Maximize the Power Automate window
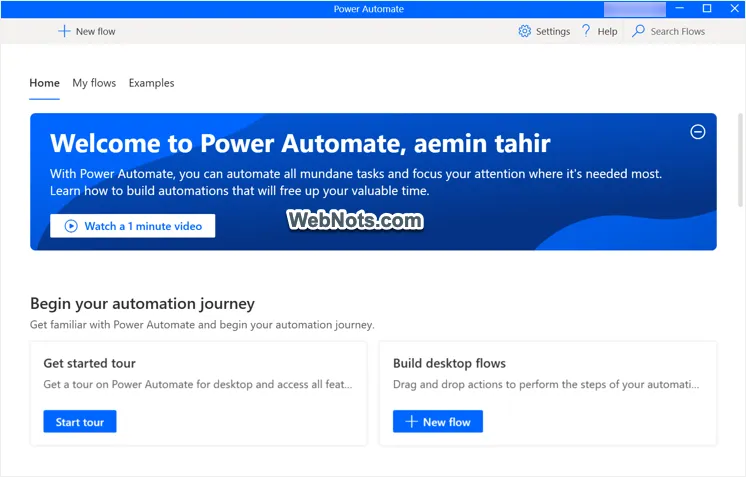The height and width of the screenshot is (477, 746). click(707, 9)
